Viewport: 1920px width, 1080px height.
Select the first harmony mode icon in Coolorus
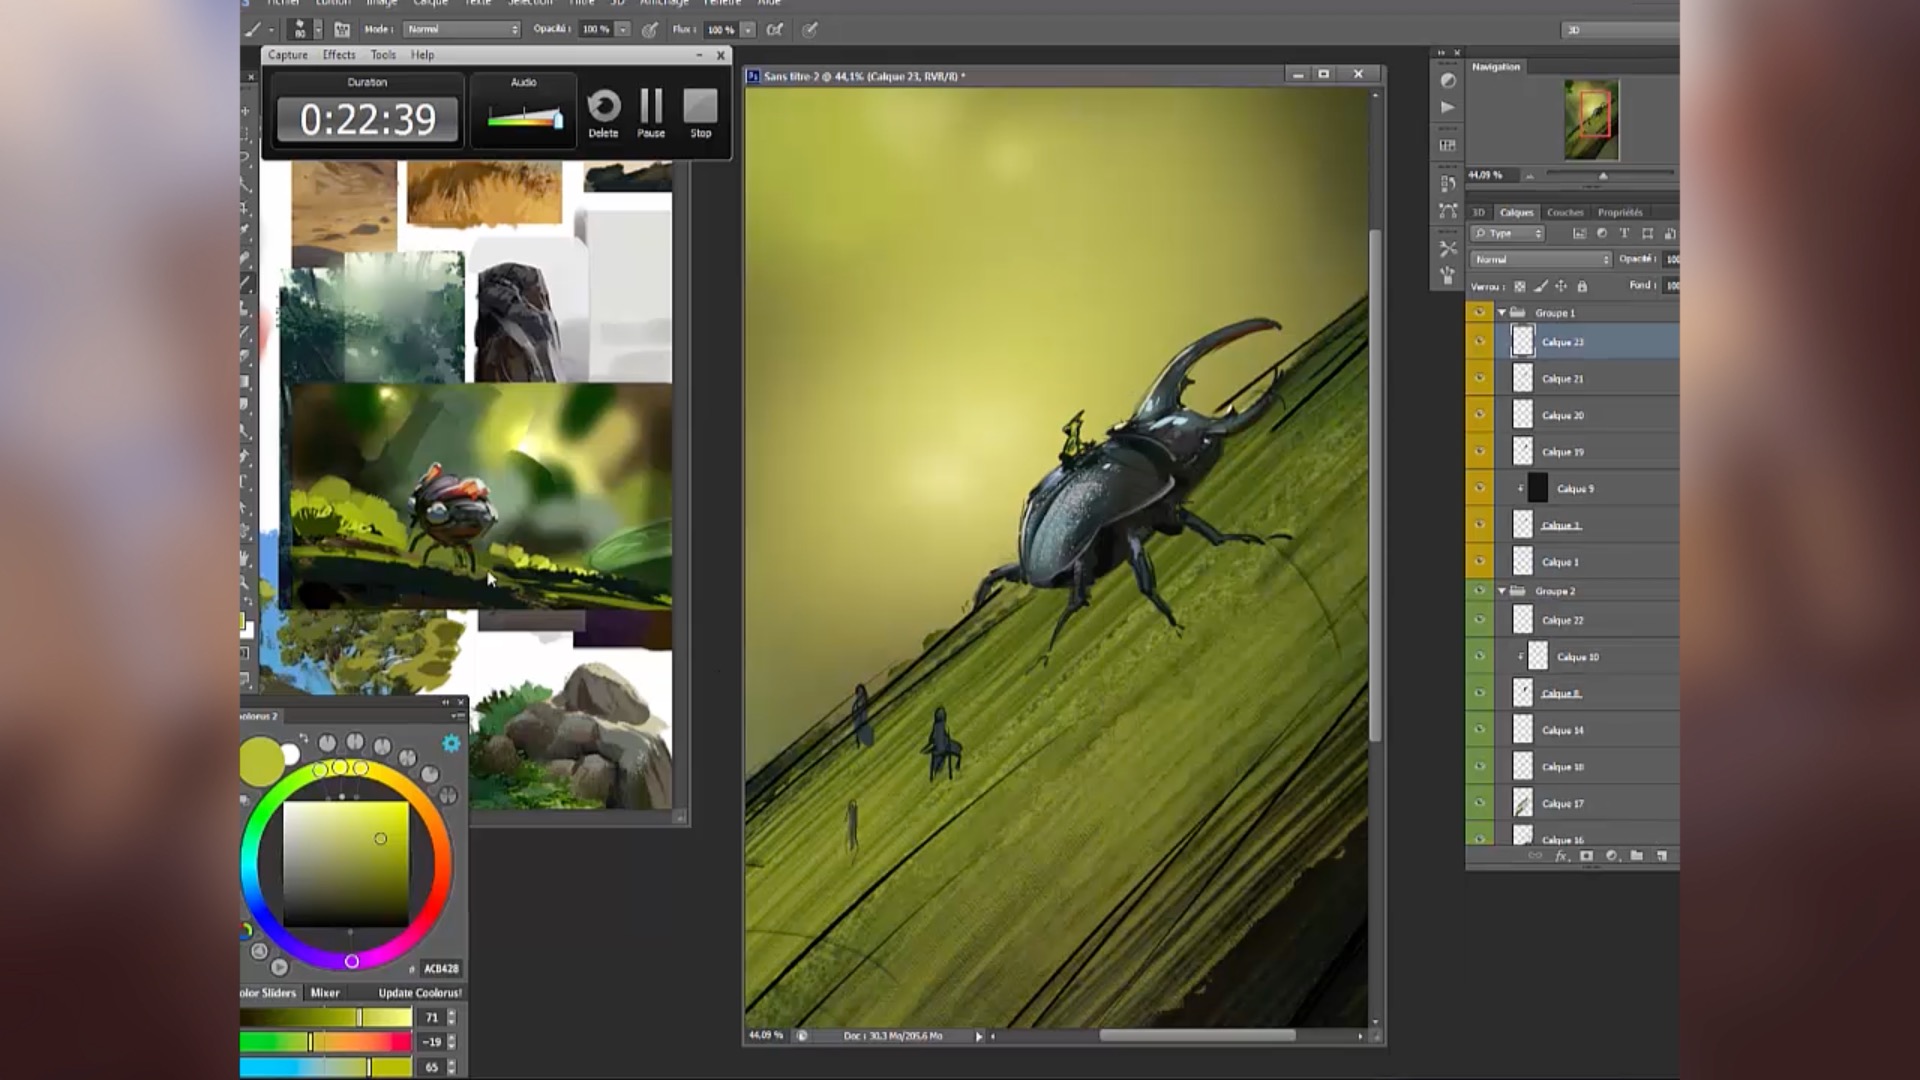(x=327, y=742)
